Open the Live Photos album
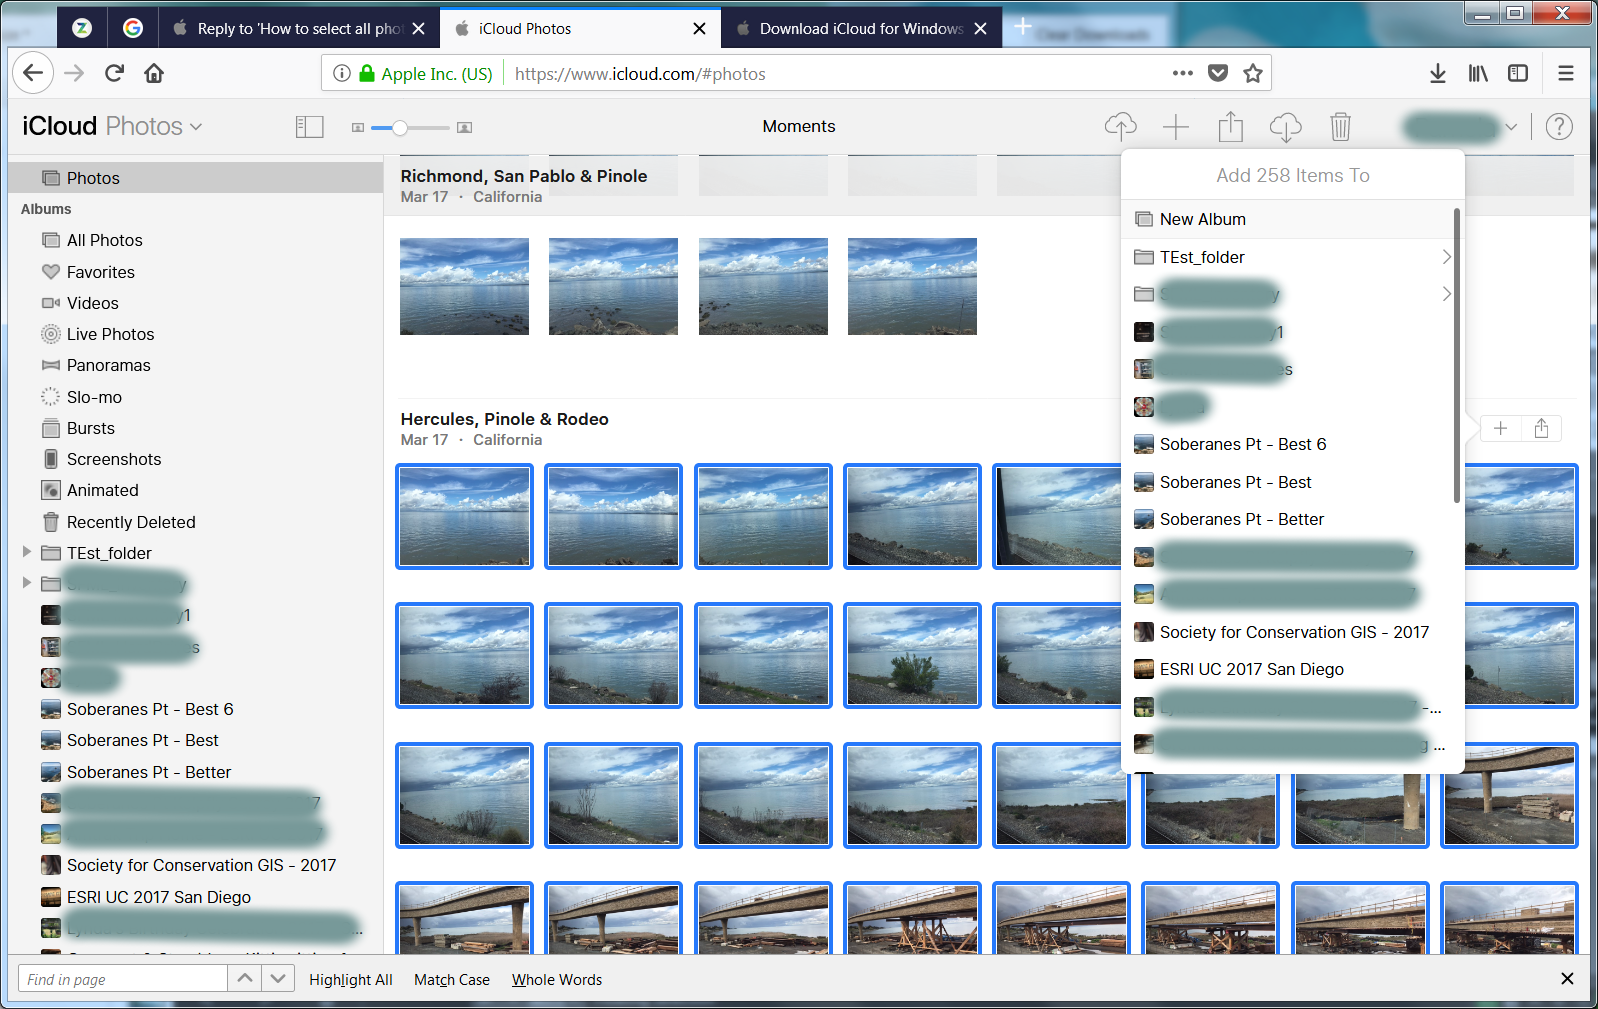Screen dimensions: 1598x1009 (195, 334)
